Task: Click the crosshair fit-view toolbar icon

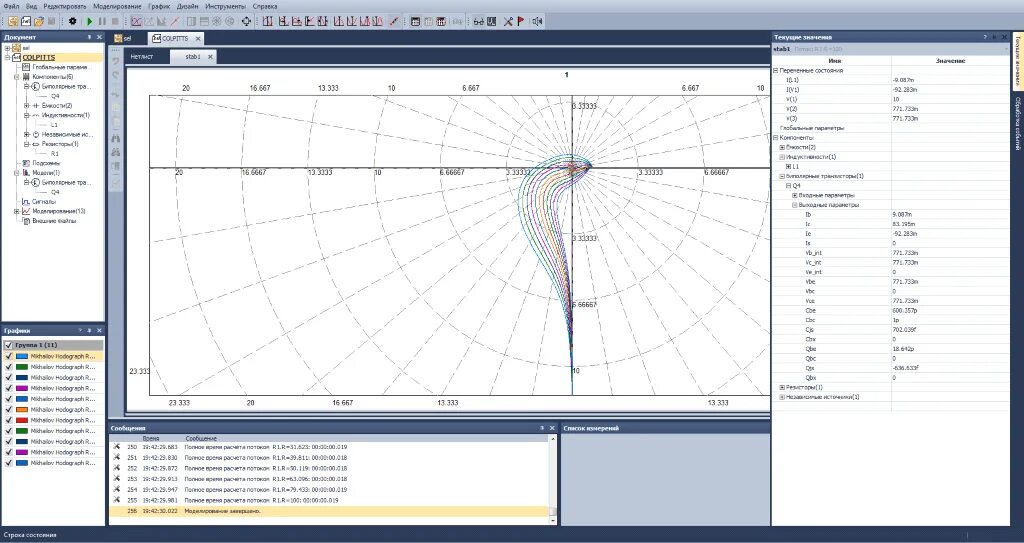Action: coord(246,22)
